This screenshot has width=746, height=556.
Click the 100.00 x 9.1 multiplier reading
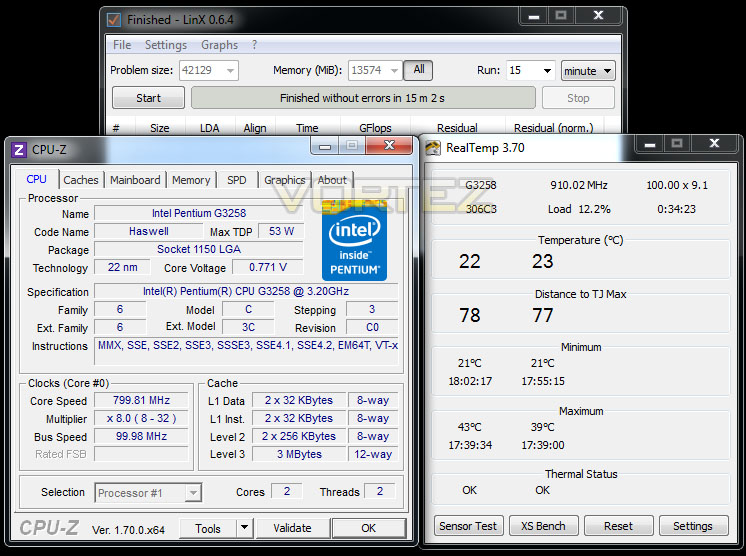pyautogui.click(x=677, y=185)
